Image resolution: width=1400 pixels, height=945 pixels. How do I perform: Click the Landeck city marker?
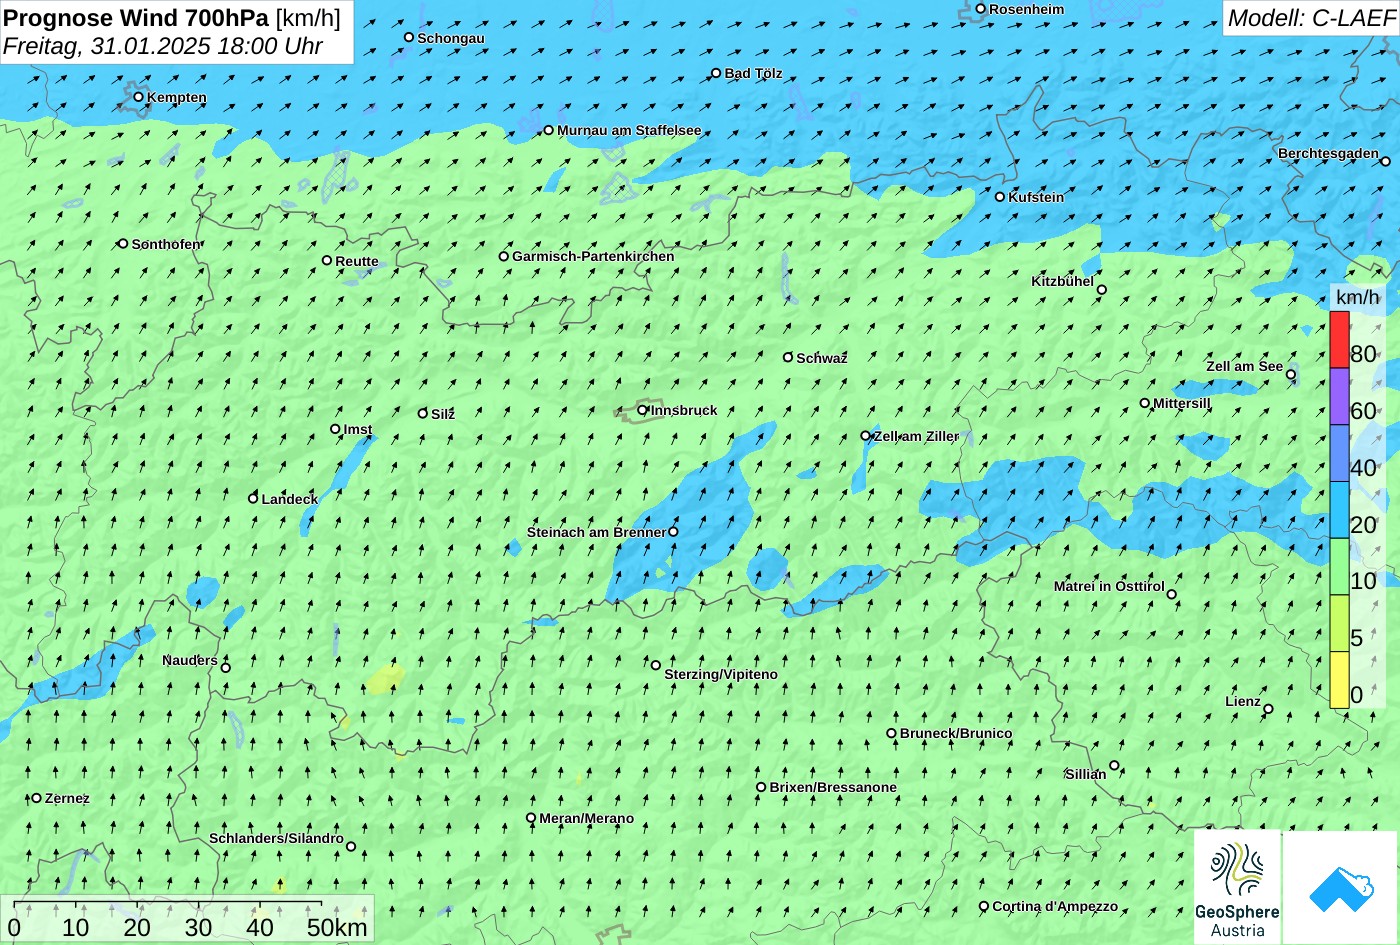(253, 498)
